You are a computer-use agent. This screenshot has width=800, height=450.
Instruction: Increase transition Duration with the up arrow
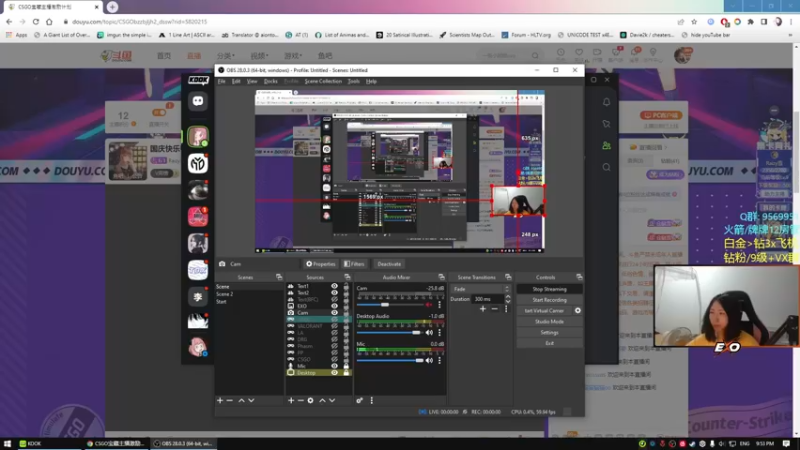(x=508, y=297)
